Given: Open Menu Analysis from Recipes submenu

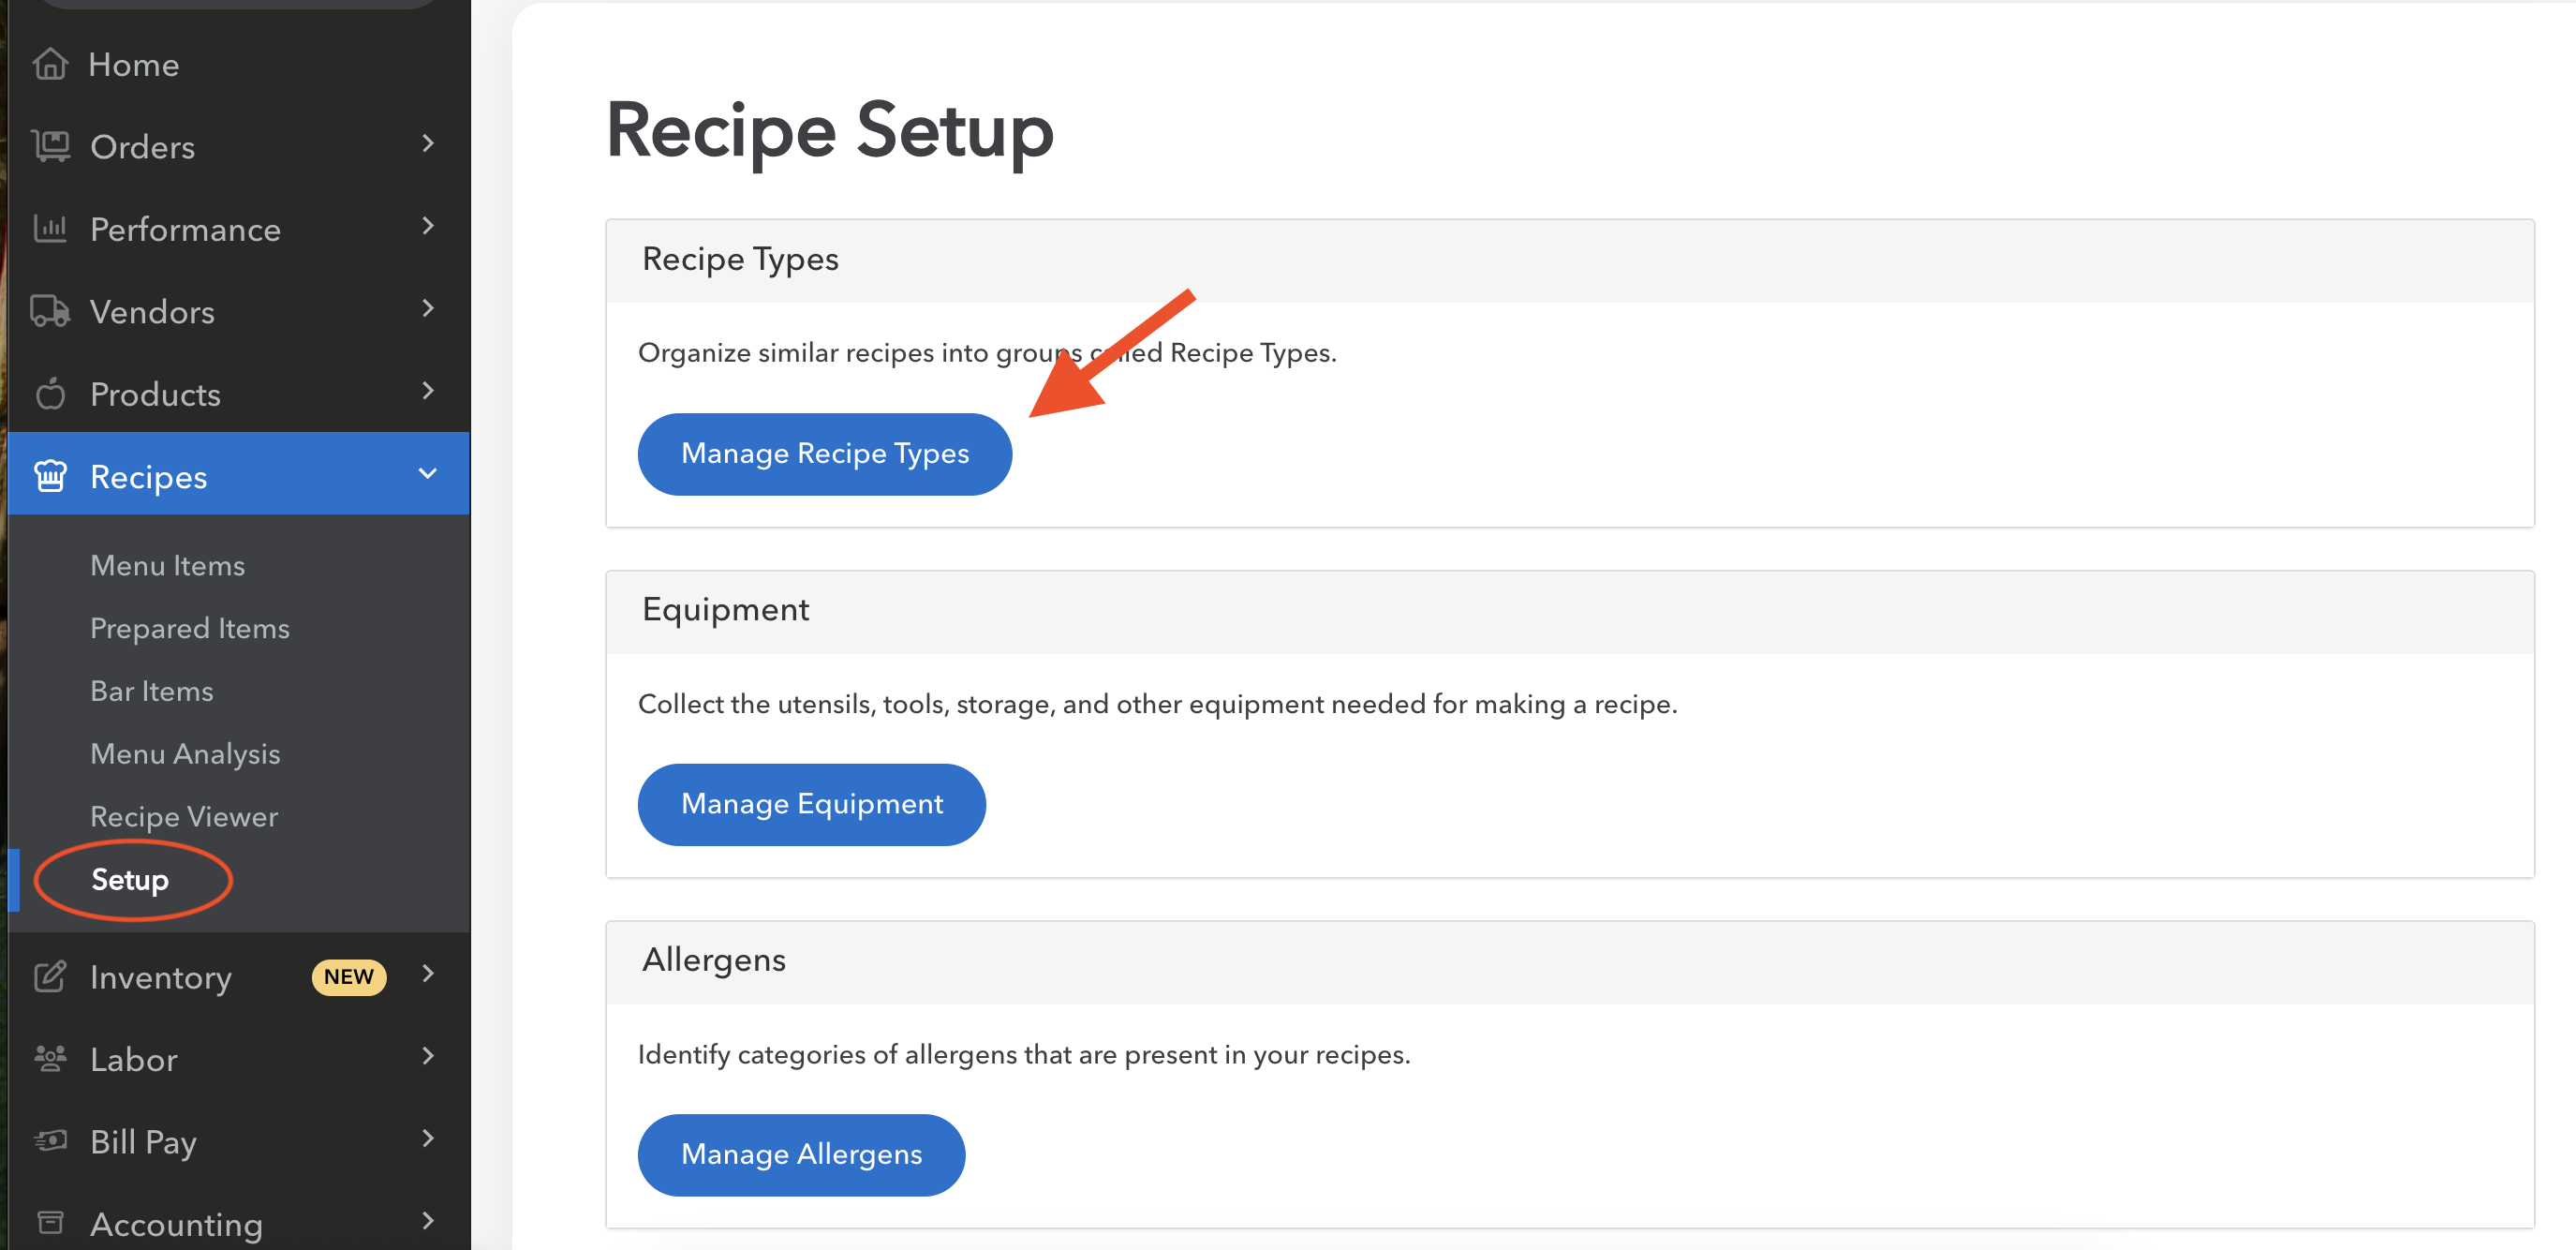Looking at the screenshot, I should point(185,754).
